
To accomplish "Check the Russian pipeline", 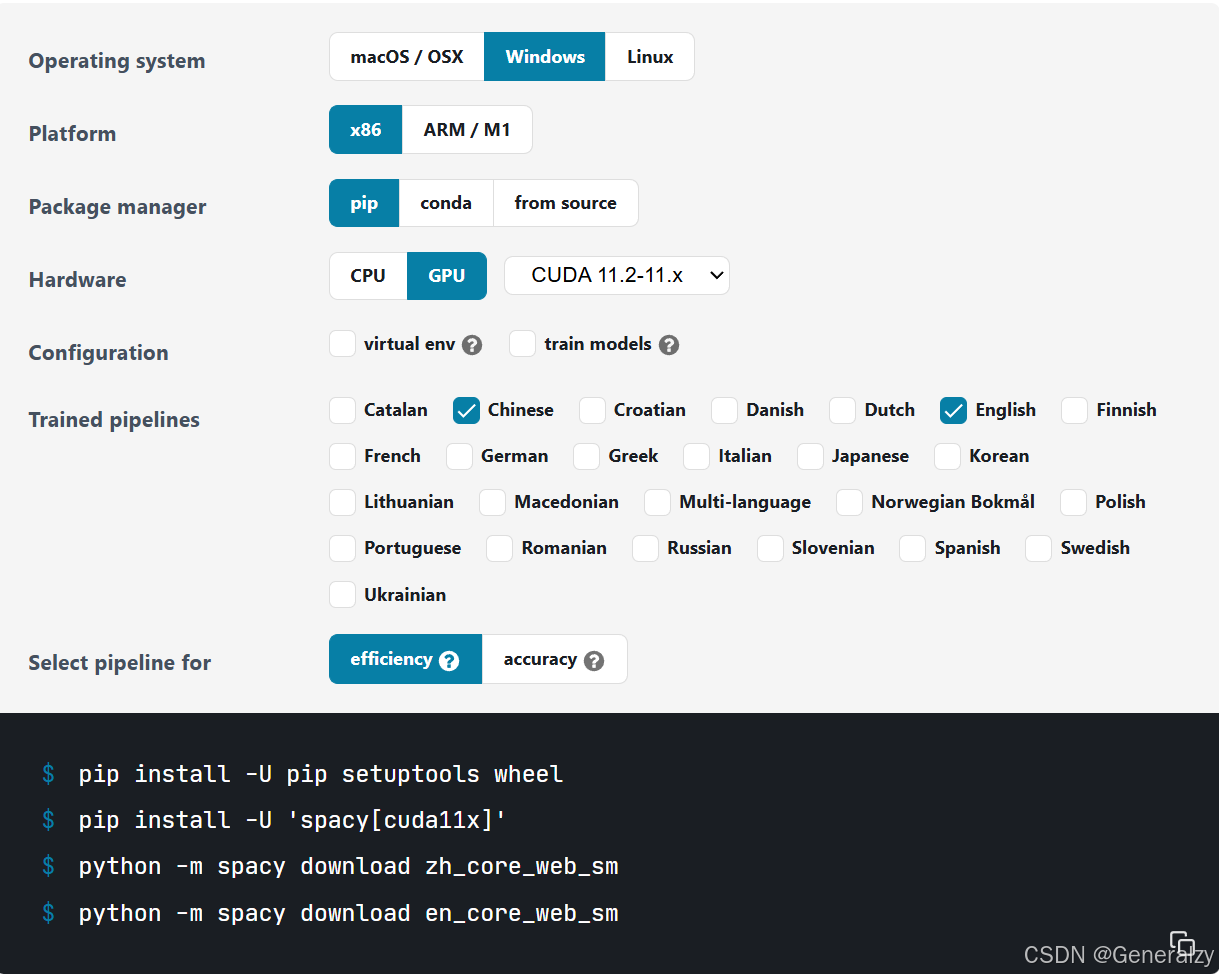I will (646, 548).
